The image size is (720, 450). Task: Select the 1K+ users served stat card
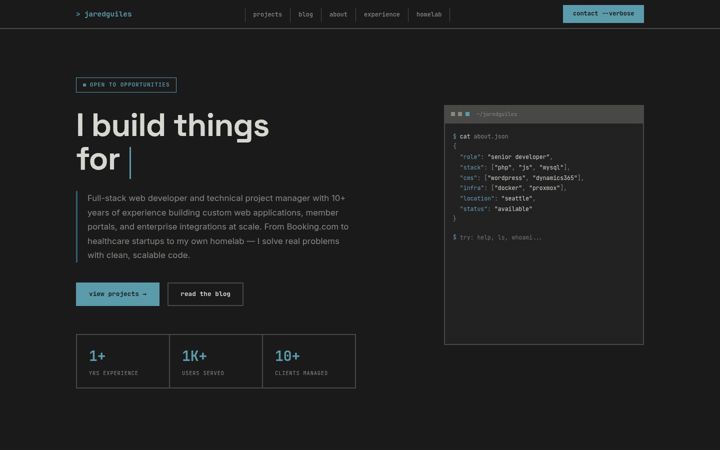point(216,361)
